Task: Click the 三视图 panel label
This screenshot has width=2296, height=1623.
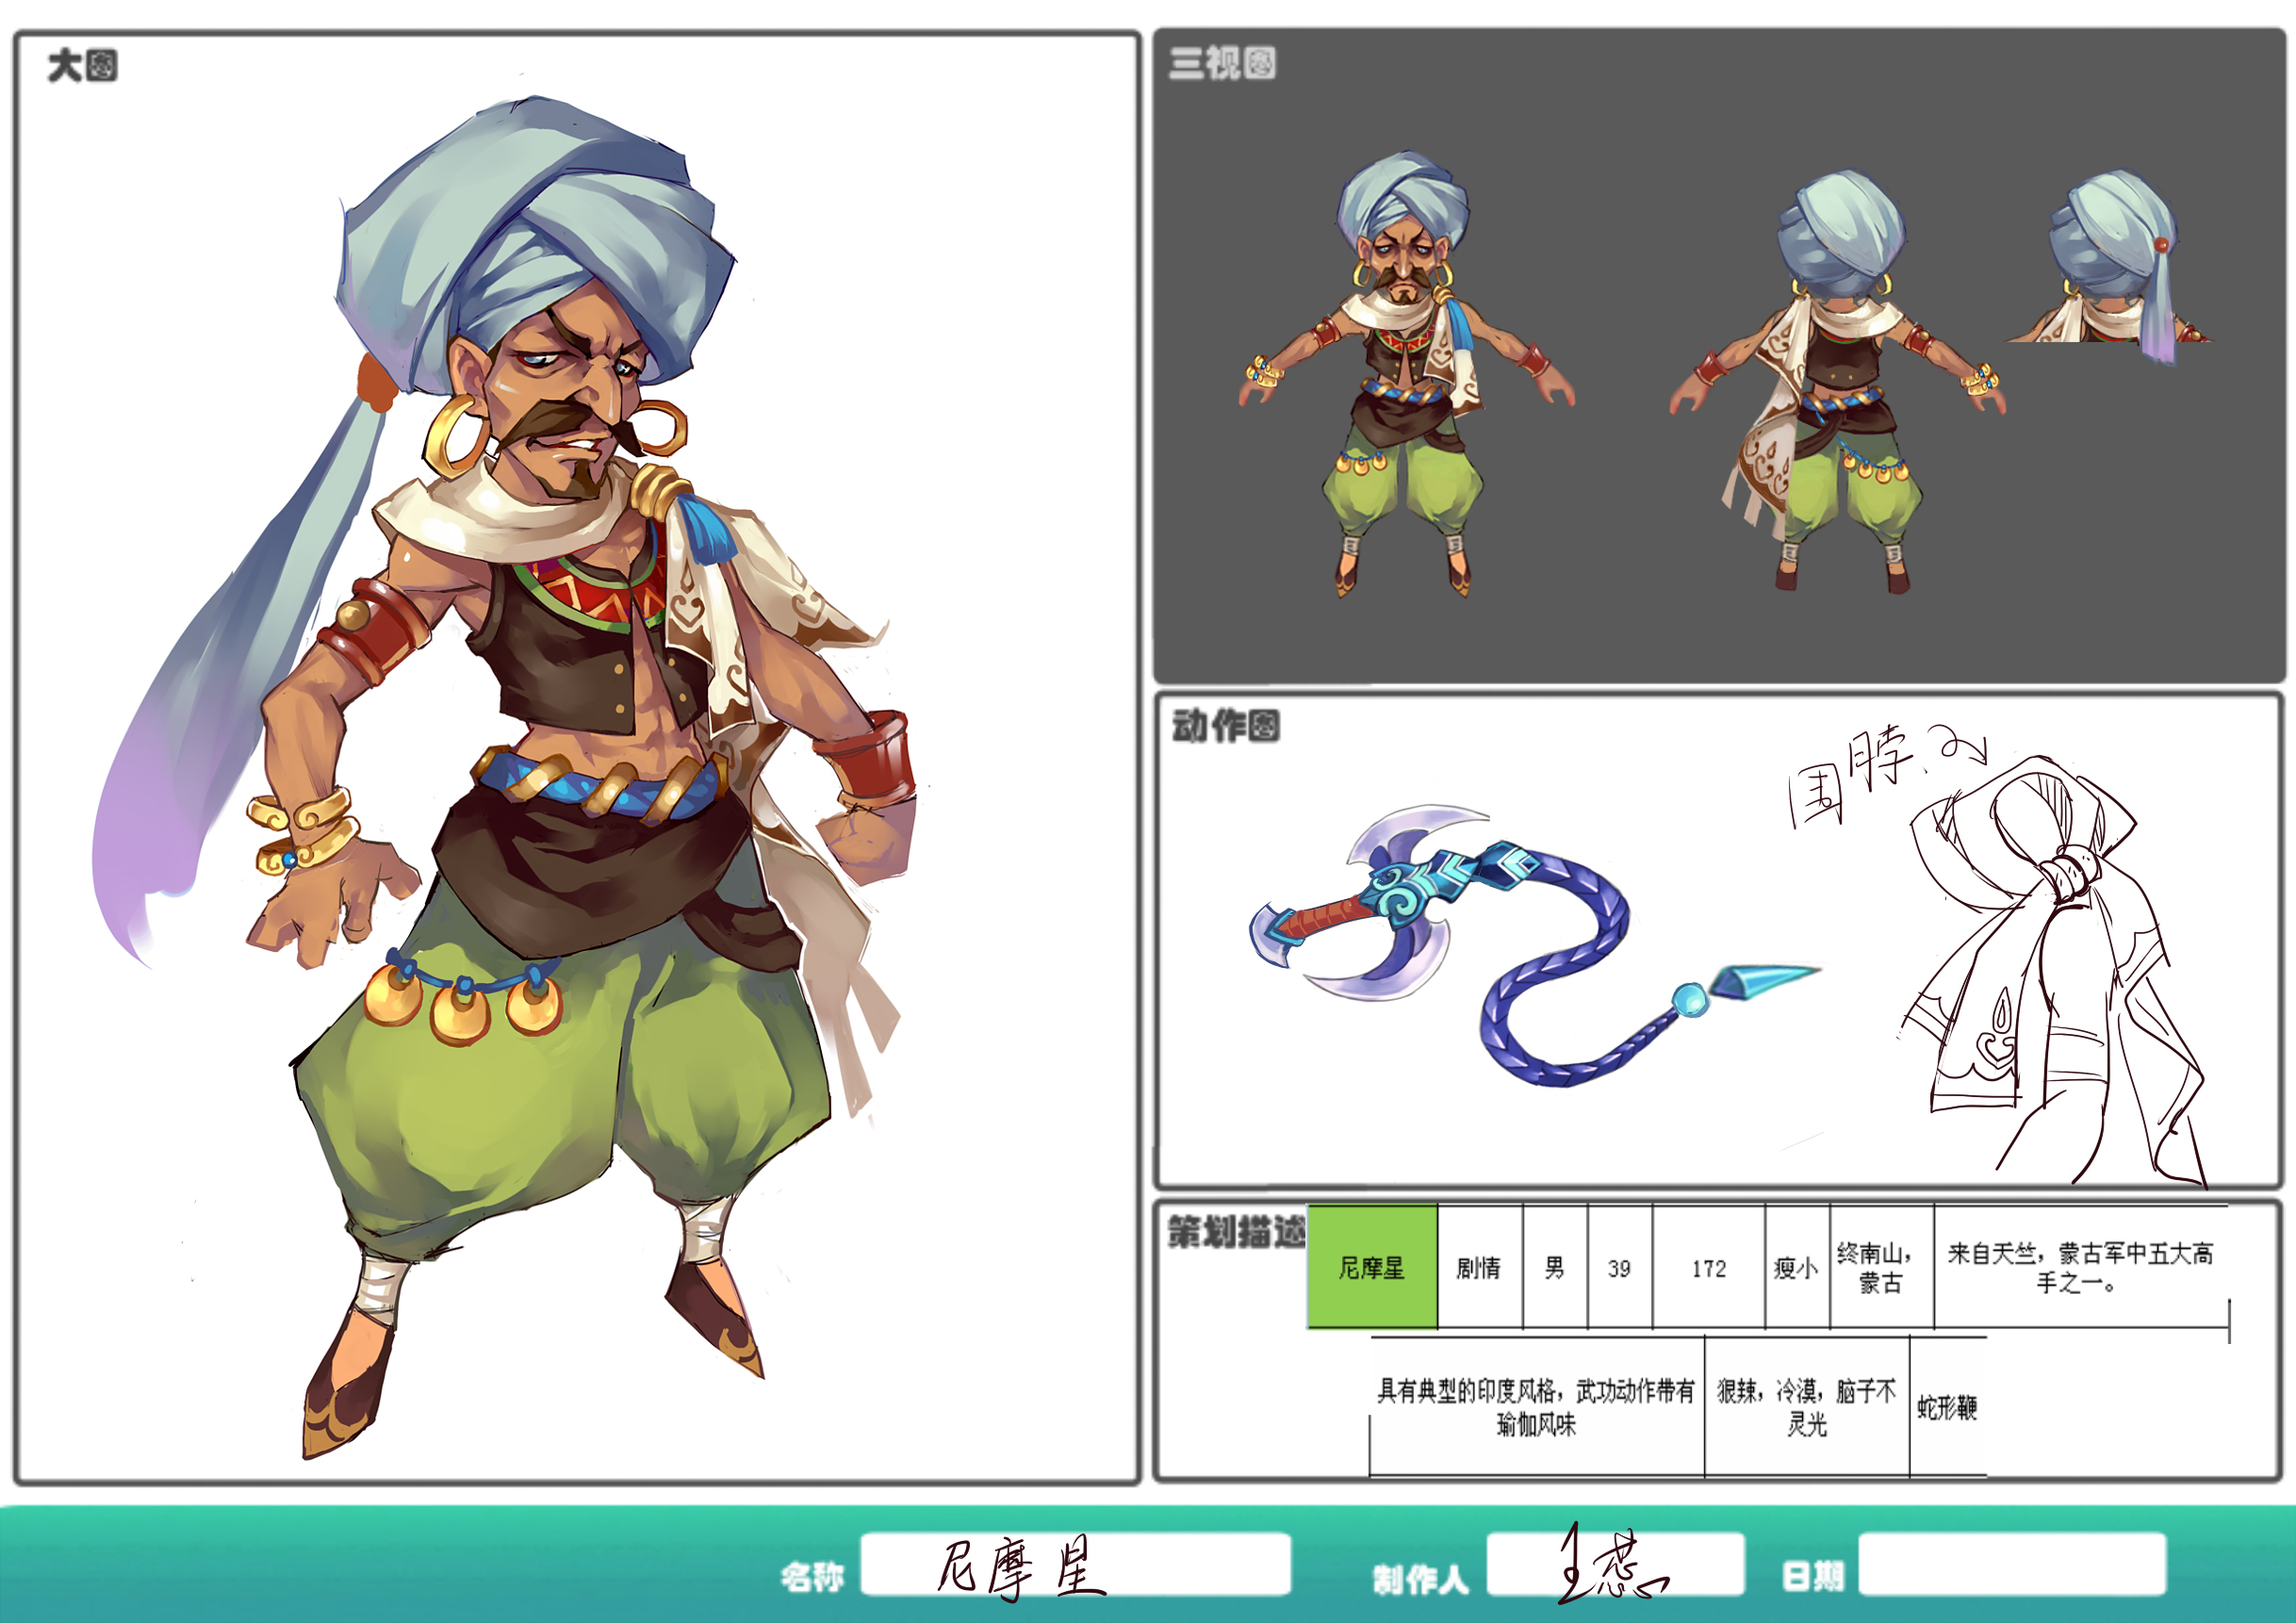Action: pyautogui.click(x=1222, y=63)
